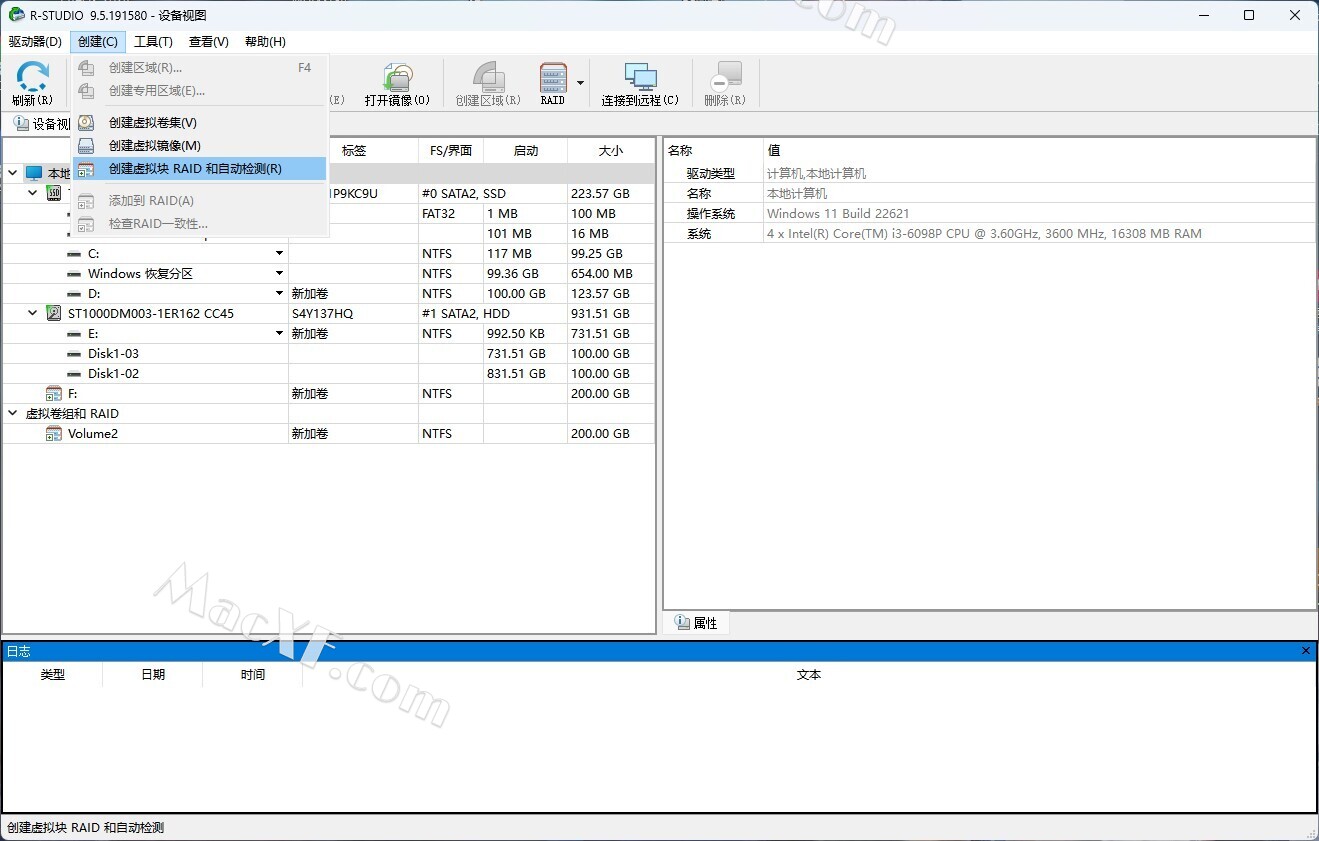The width and height of the screenshot is (1319, 841).
Task: Close the 日志 log panel
Action: coord(1305,651)
